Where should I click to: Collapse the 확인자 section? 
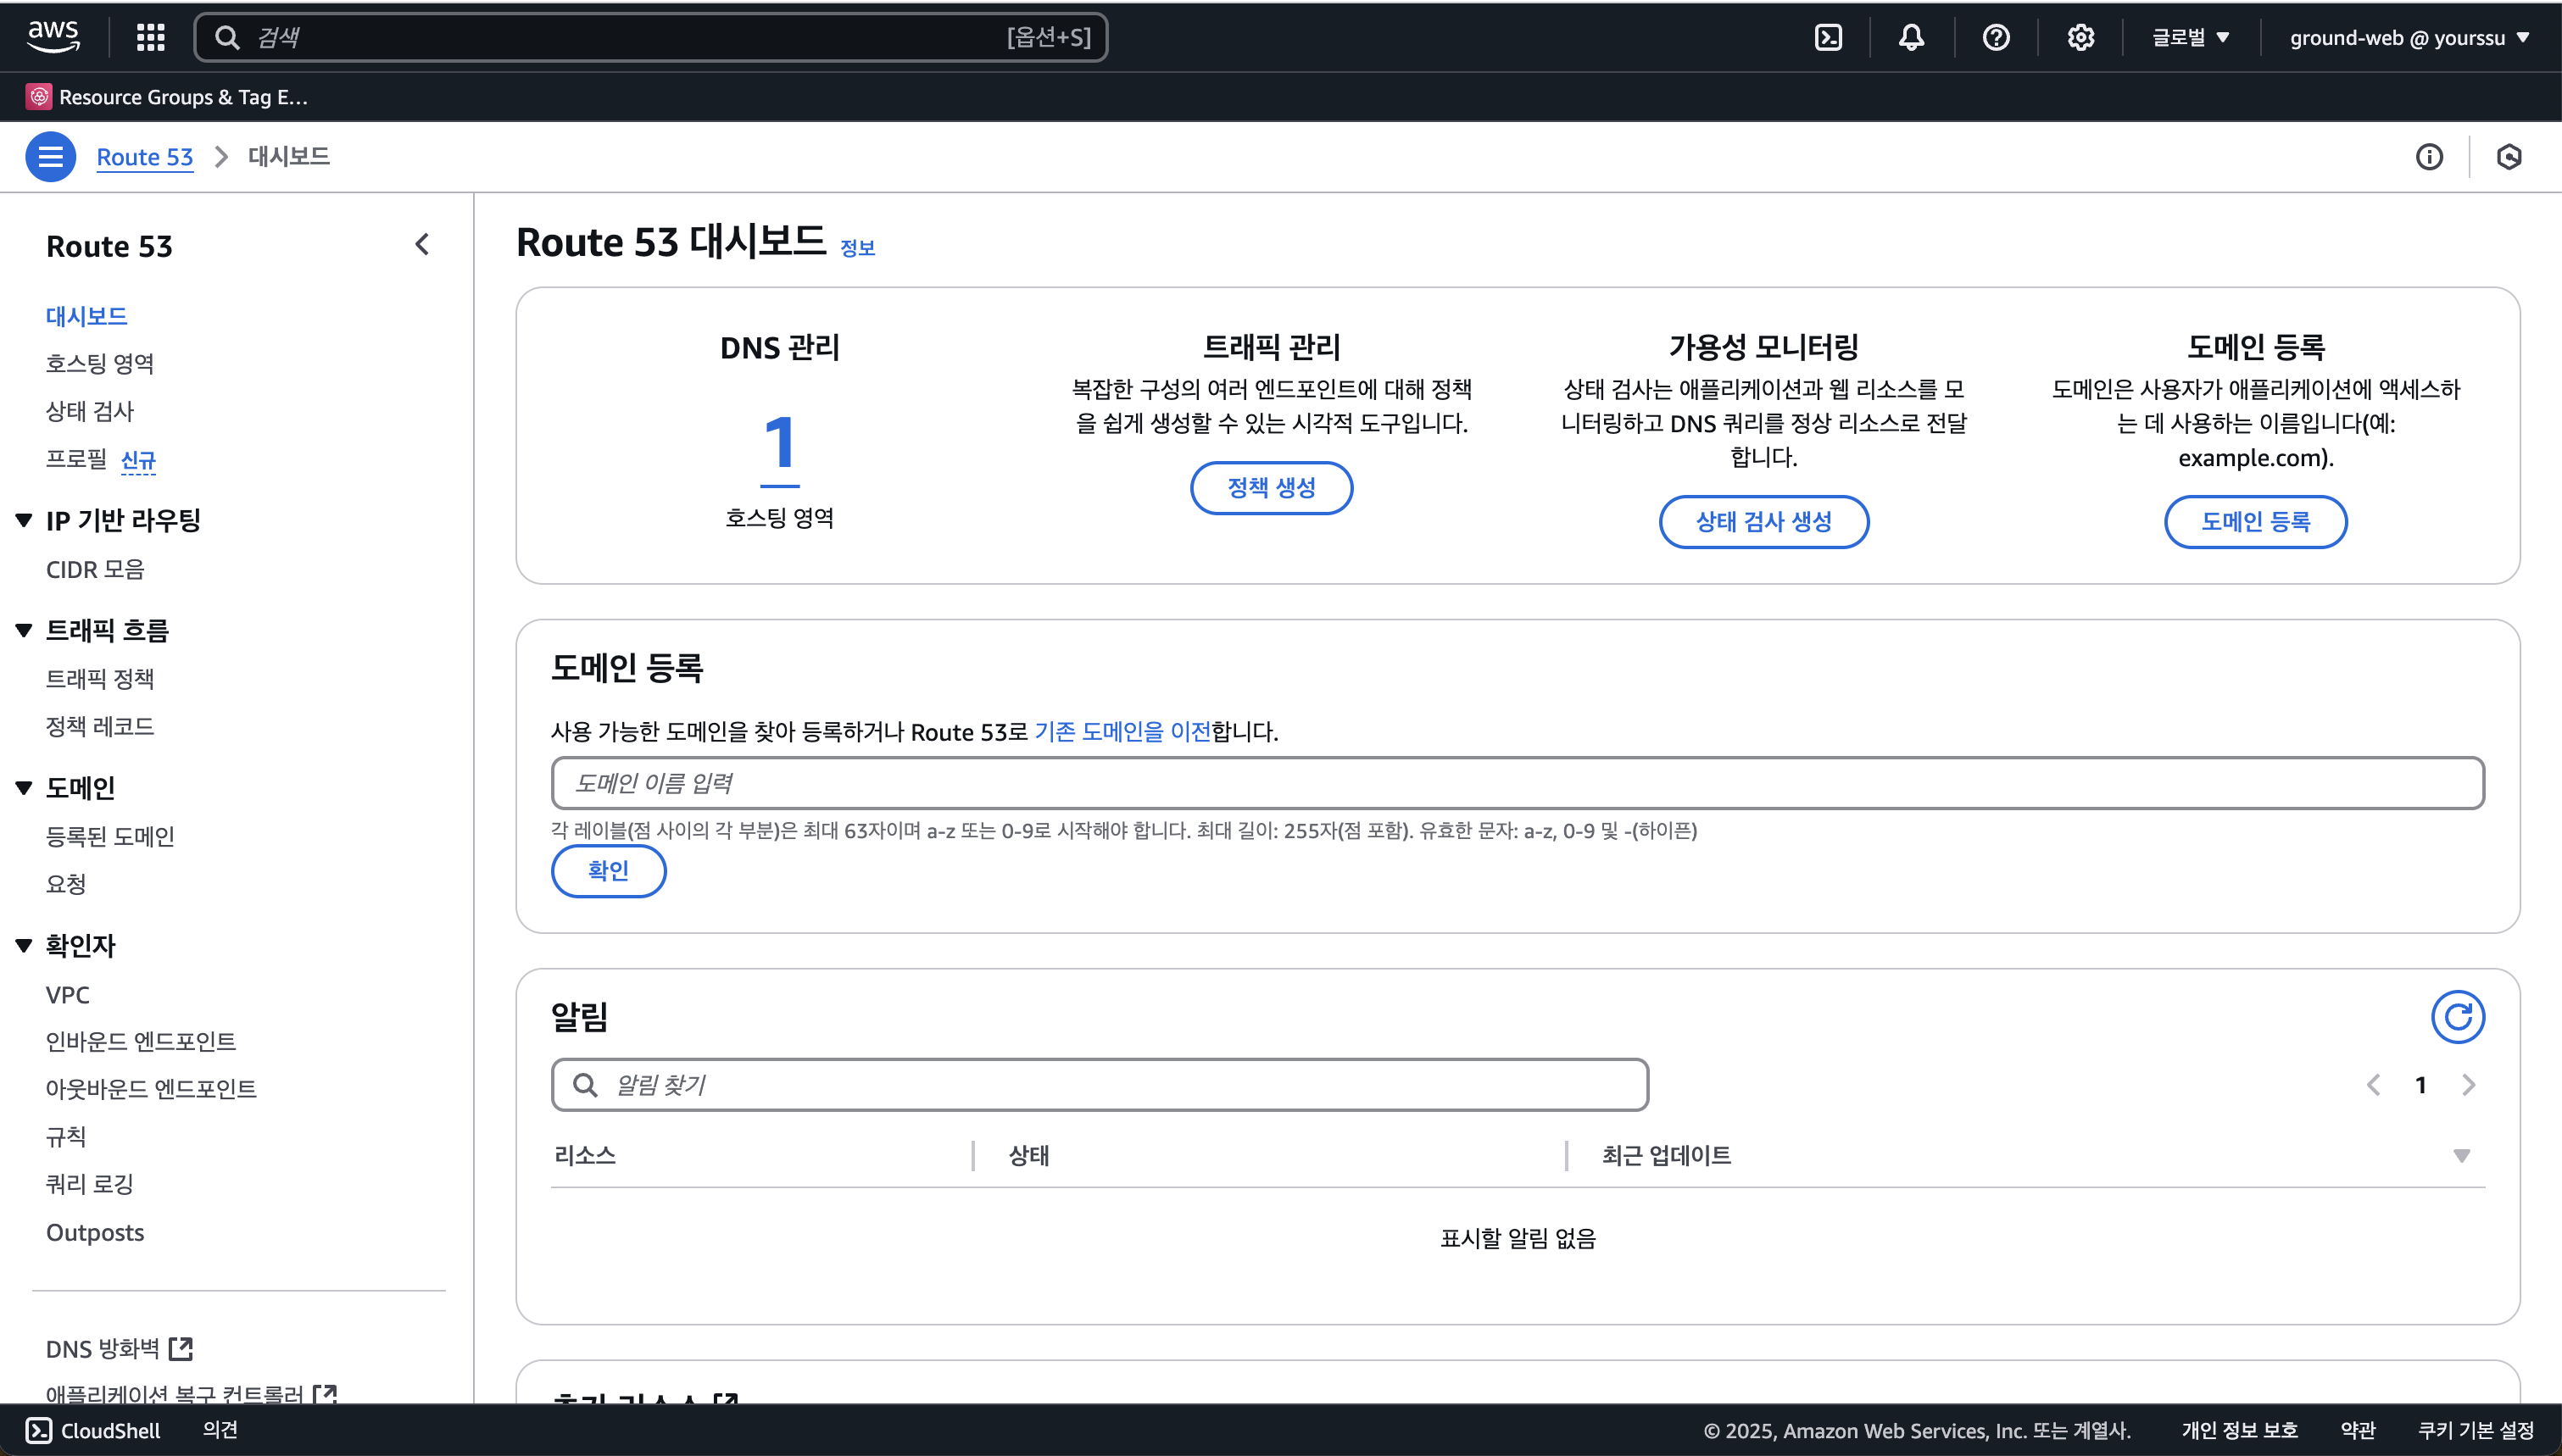24,946
